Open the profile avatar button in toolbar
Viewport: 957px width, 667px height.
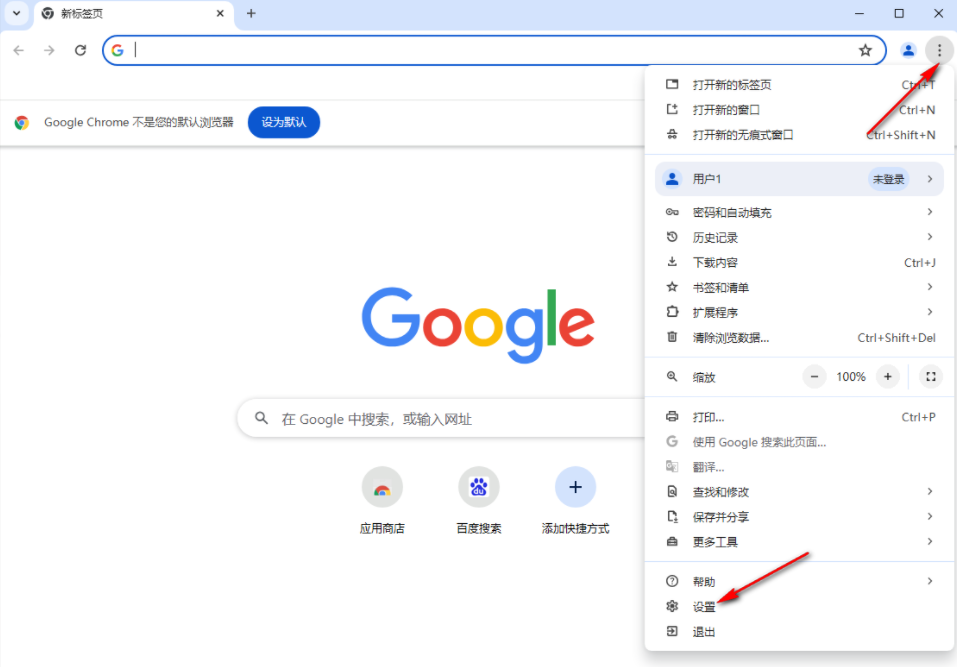click(908, 50)
